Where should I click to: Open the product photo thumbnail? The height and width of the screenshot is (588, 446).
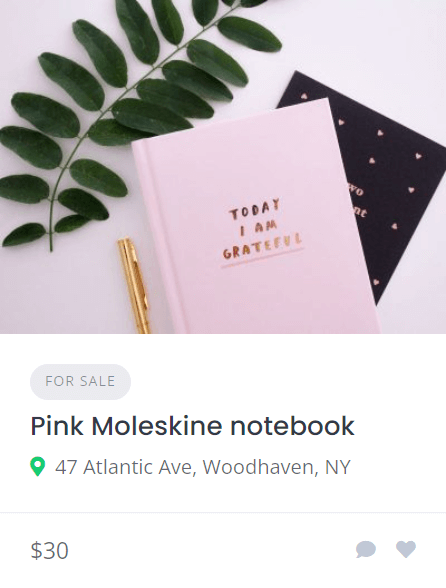click(223, 166)
